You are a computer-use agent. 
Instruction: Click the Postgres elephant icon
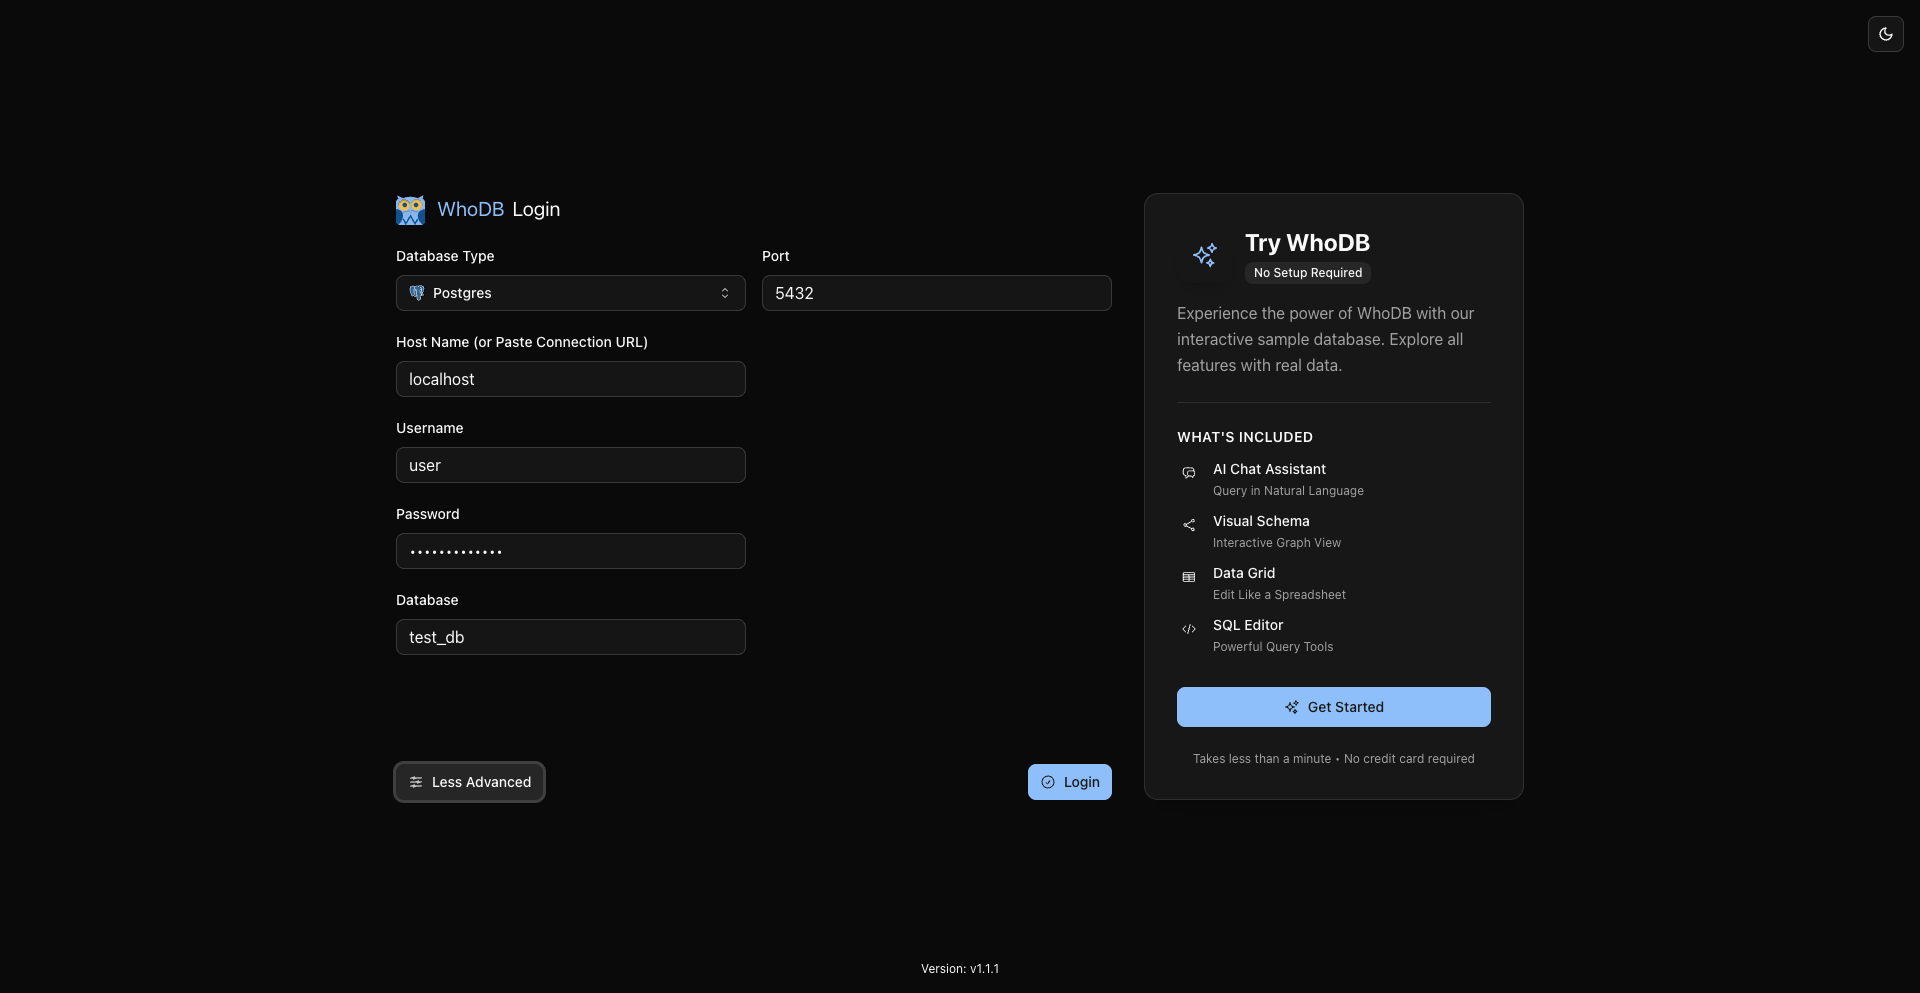[x=417, y=293]
